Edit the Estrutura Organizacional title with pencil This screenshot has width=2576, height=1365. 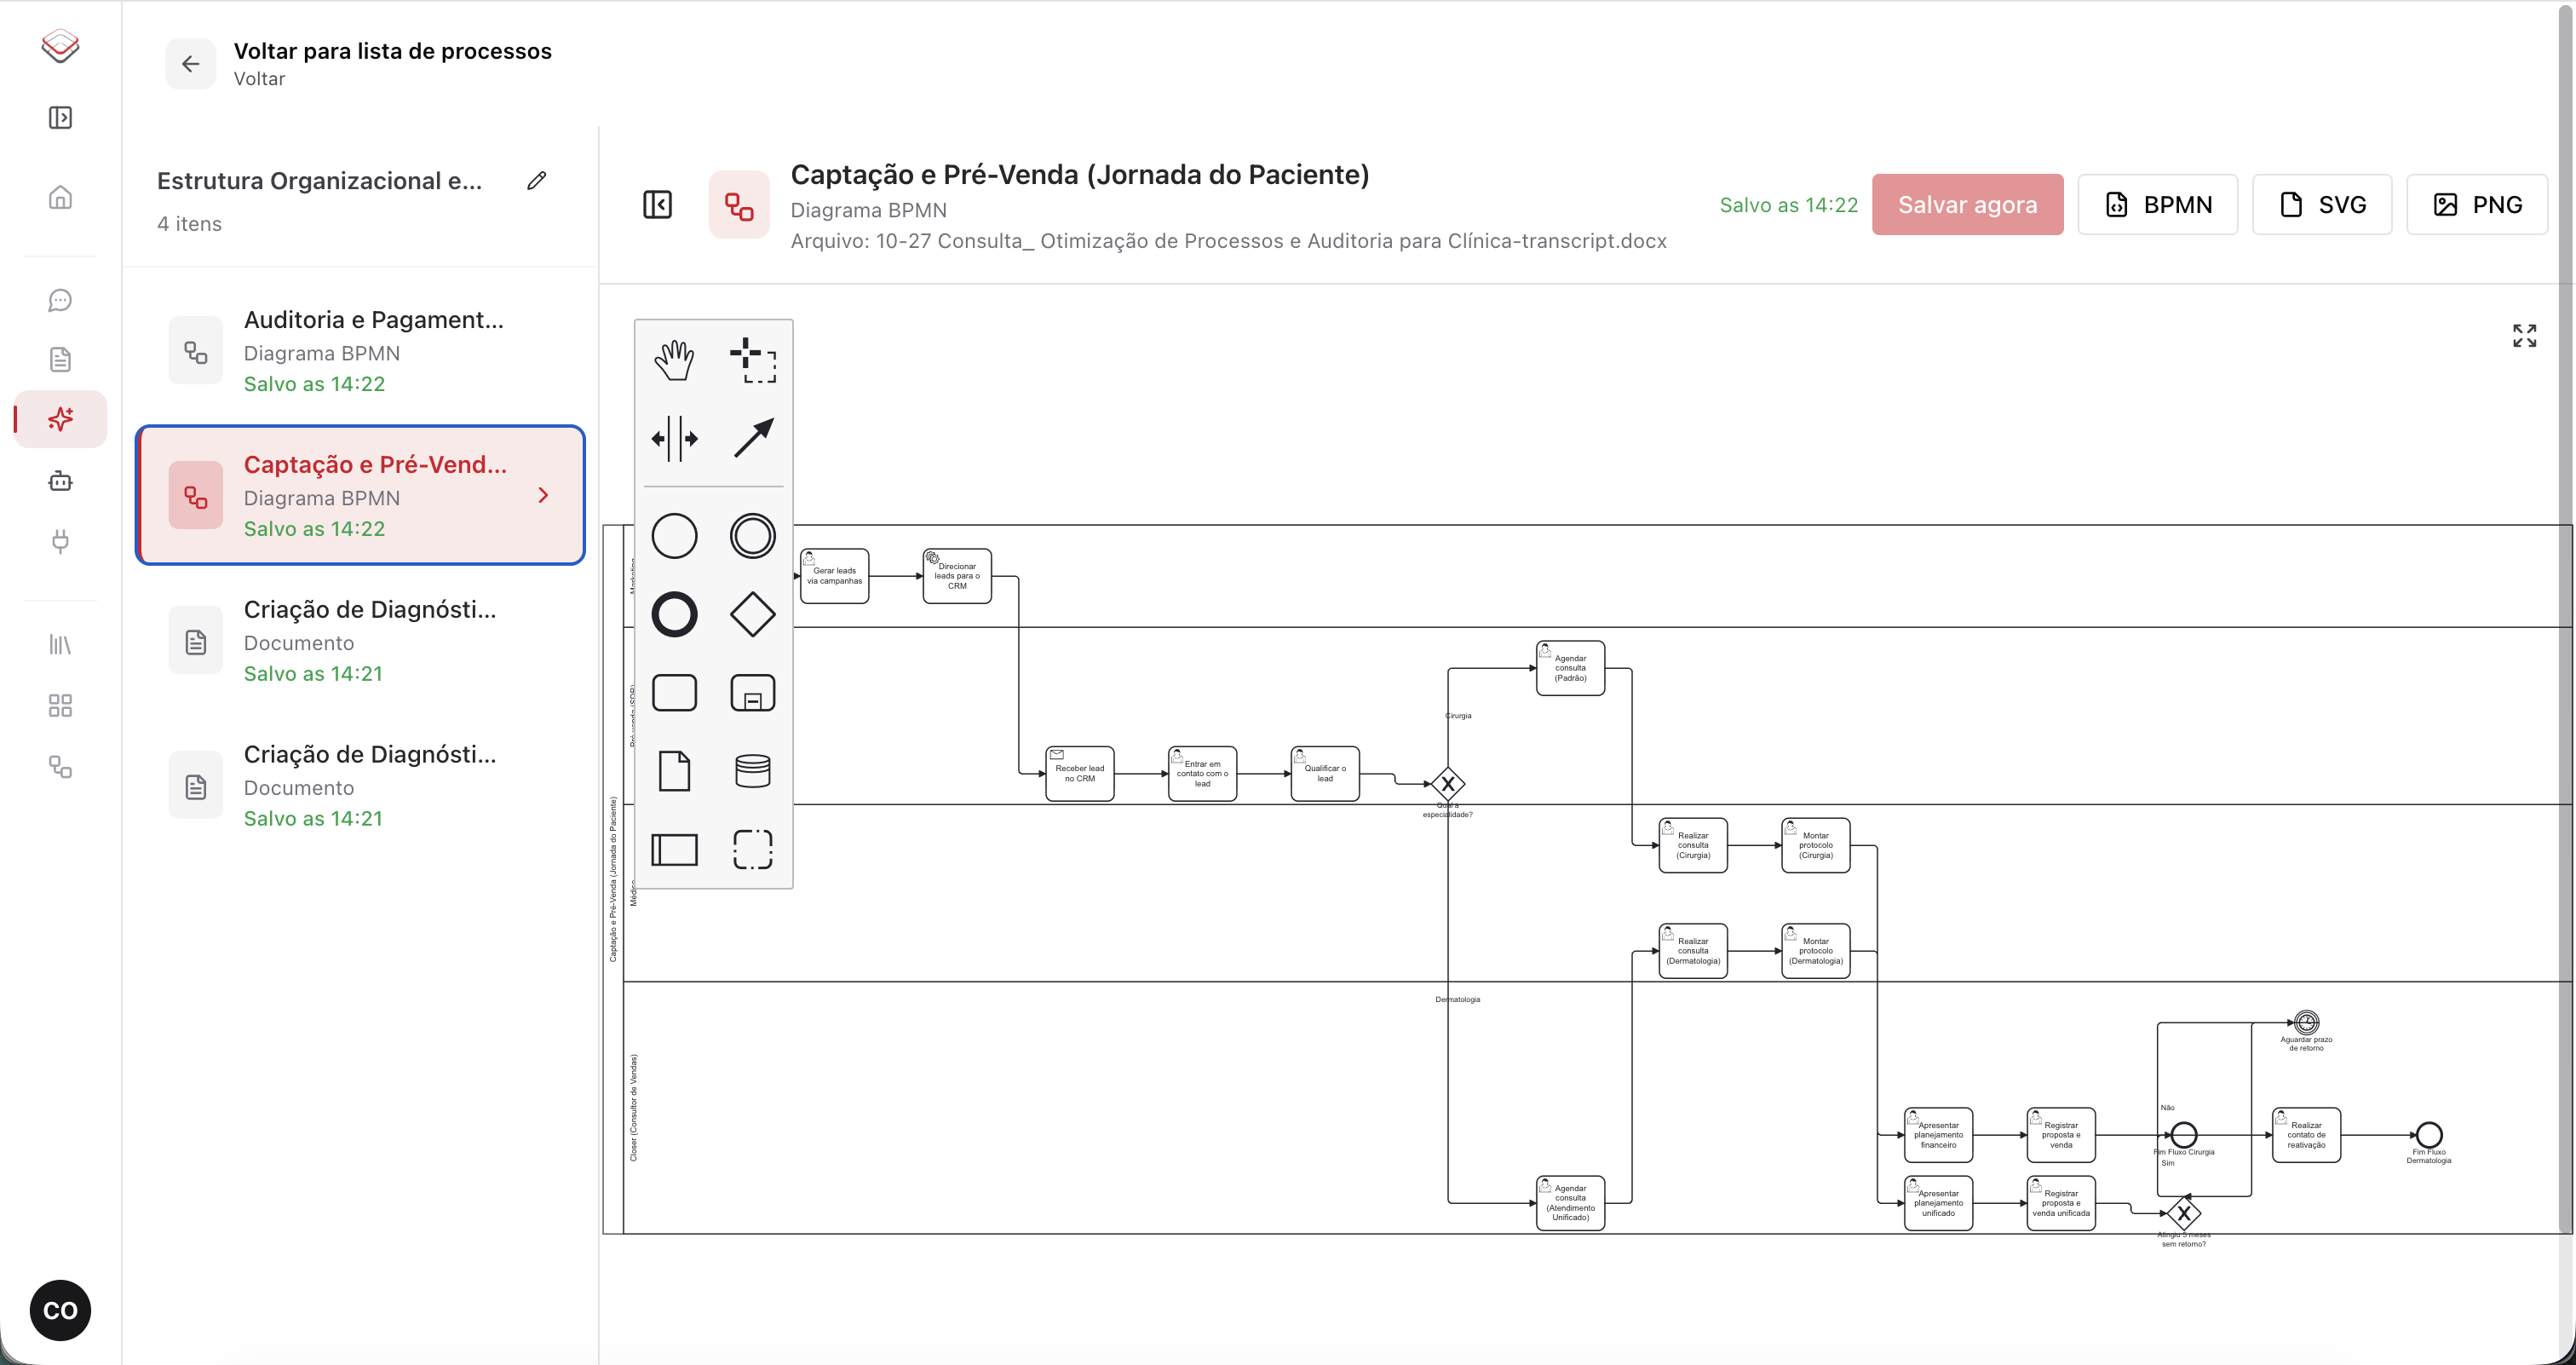pyautogui.click(x=537, y=180)
